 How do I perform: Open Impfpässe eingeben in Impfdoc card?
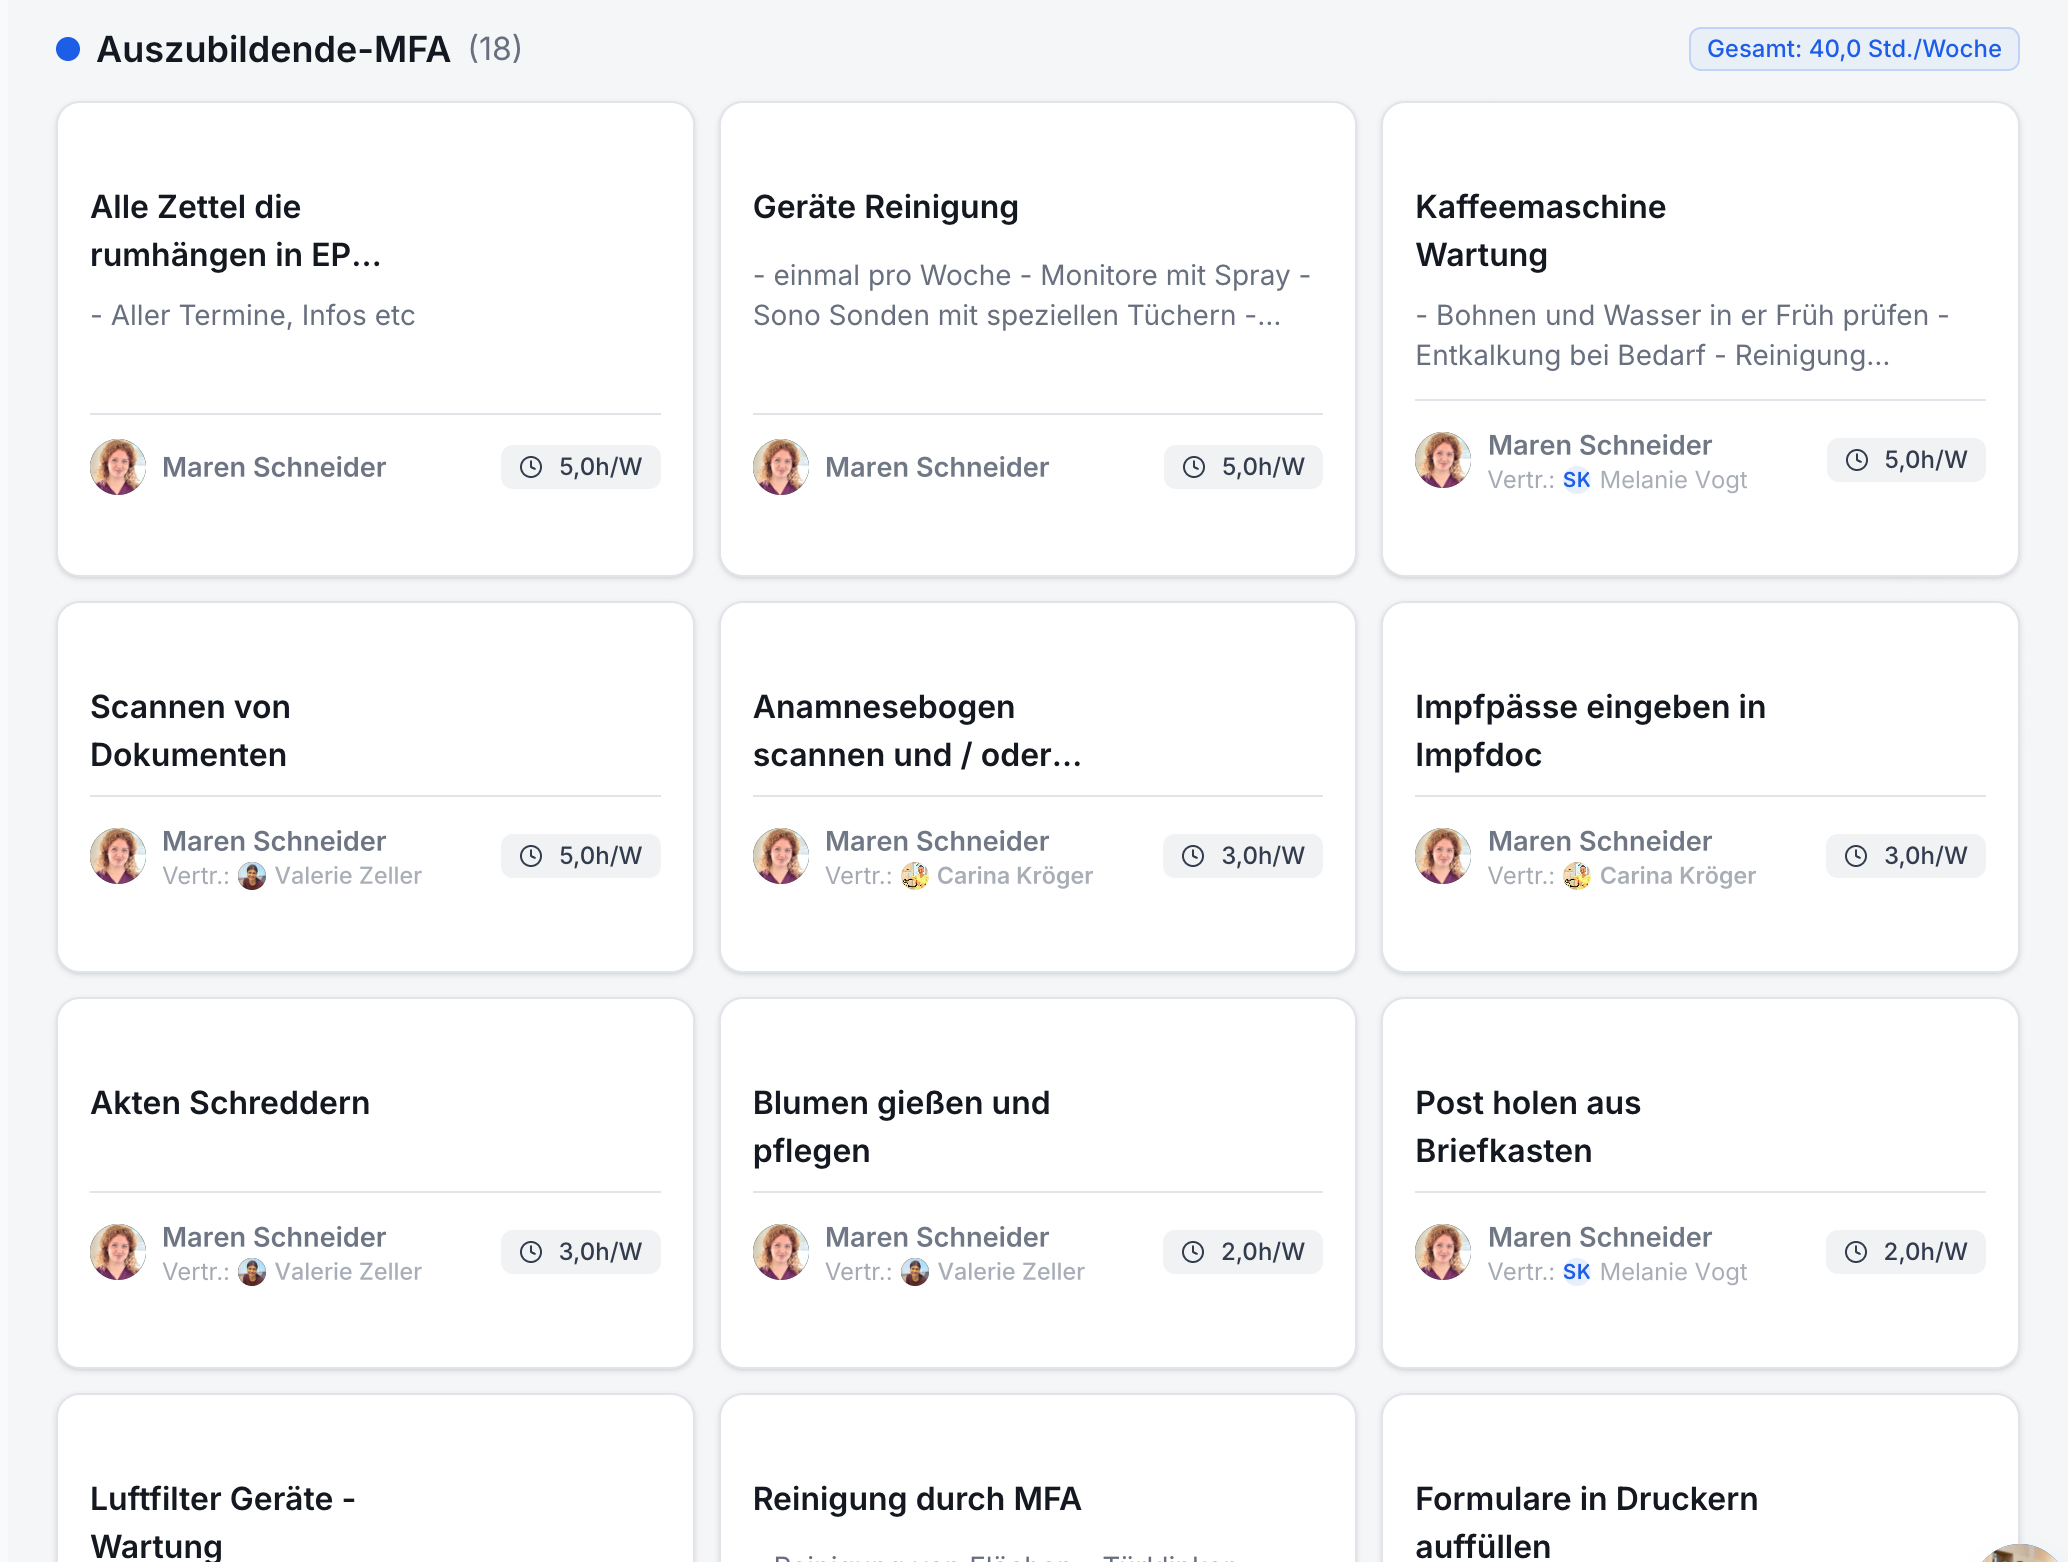(x=1700, y=787)
